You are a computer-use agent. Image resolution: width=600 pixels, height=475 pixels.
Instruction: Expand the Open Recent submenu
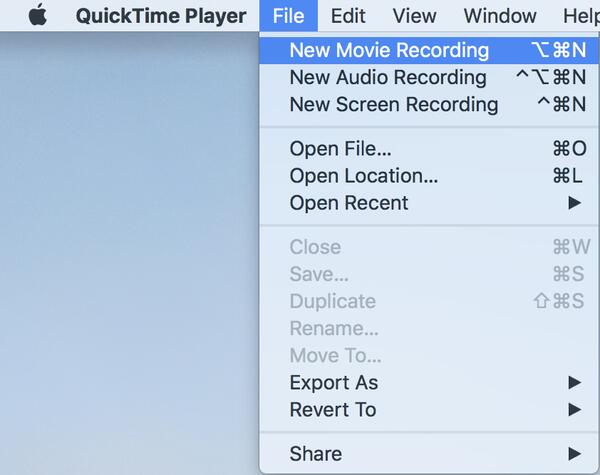(349, 203)
